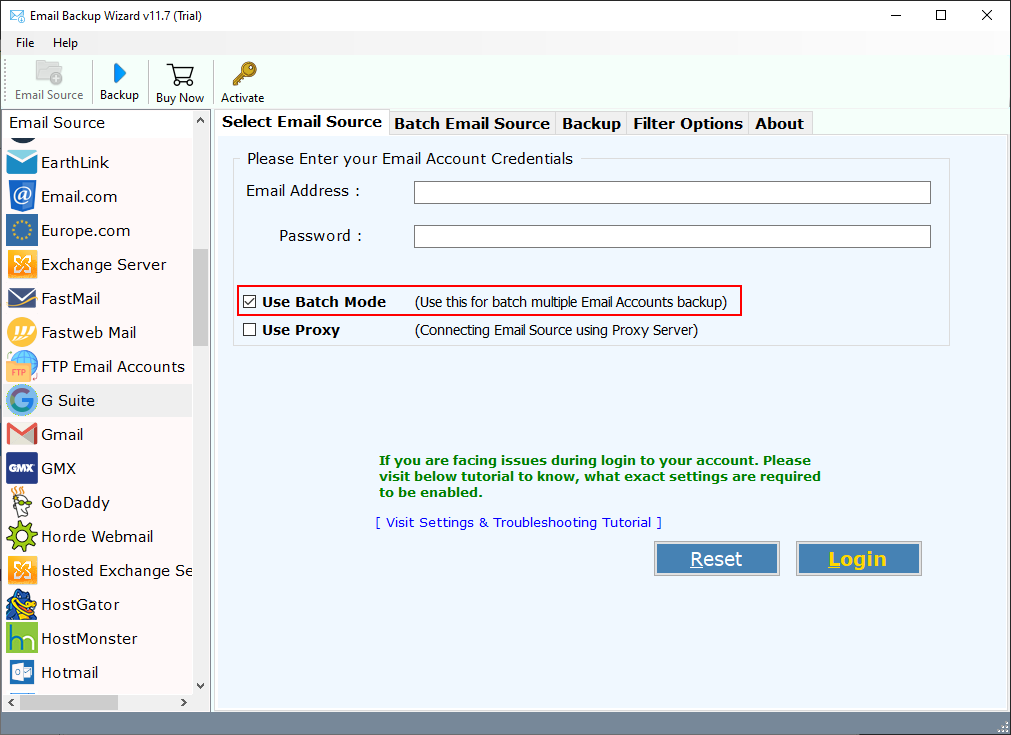The image size is (1011, 735).
Task: Select EarthLink text in source list
Action: tap(75, 162)
